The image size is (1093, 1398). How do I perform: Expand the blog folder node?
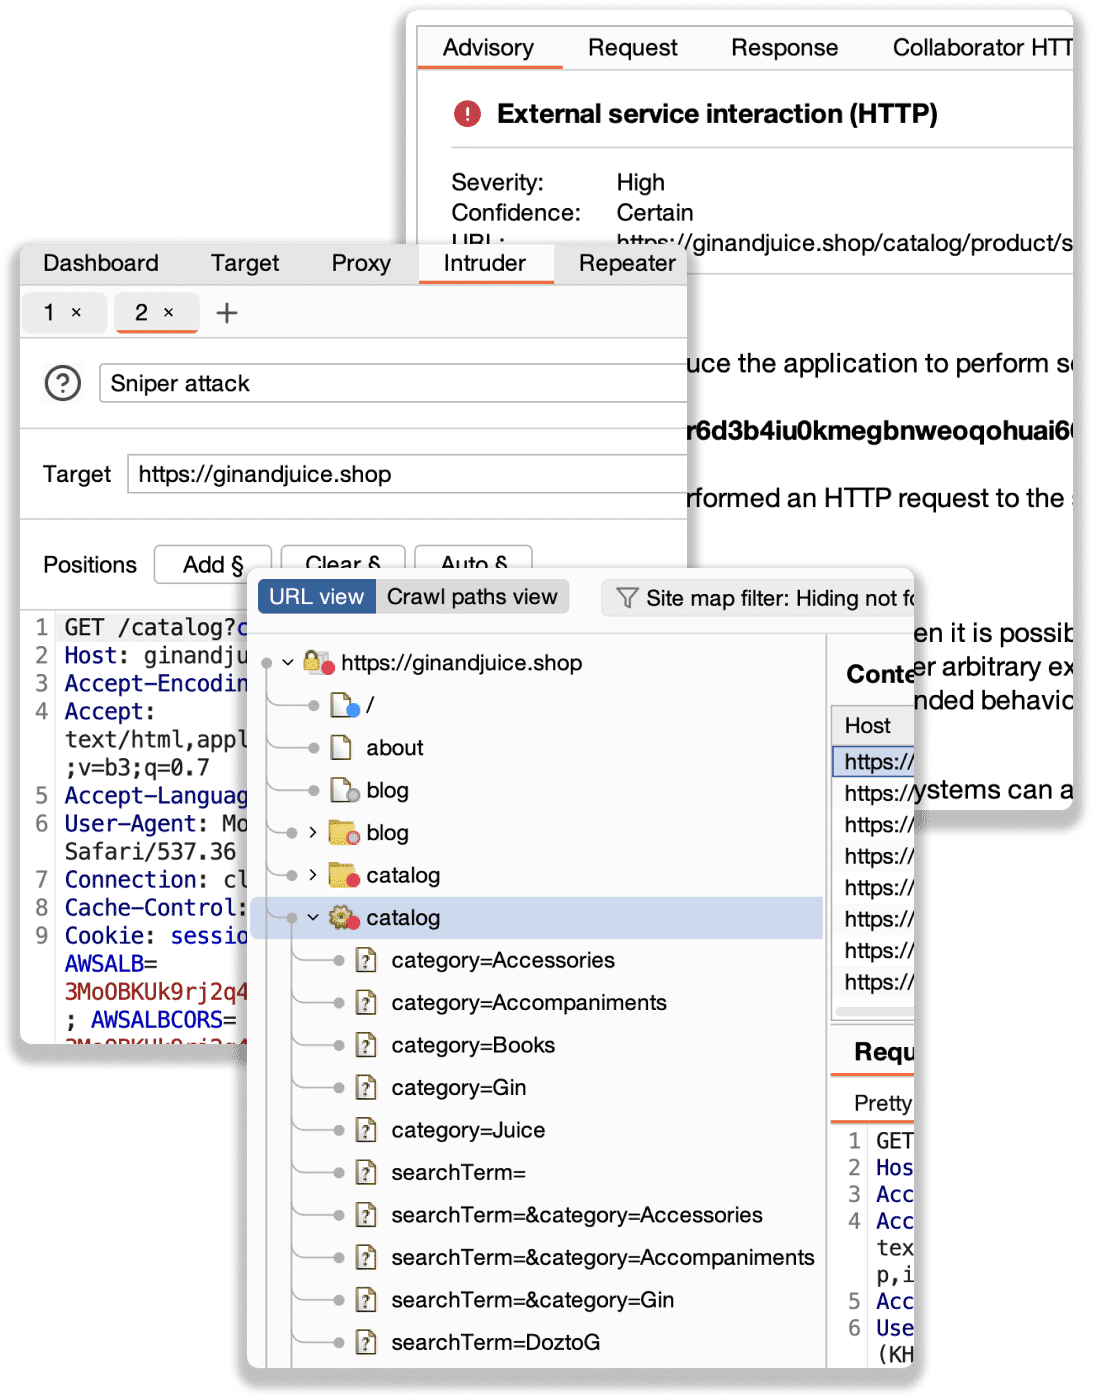(x=313, y=832)
